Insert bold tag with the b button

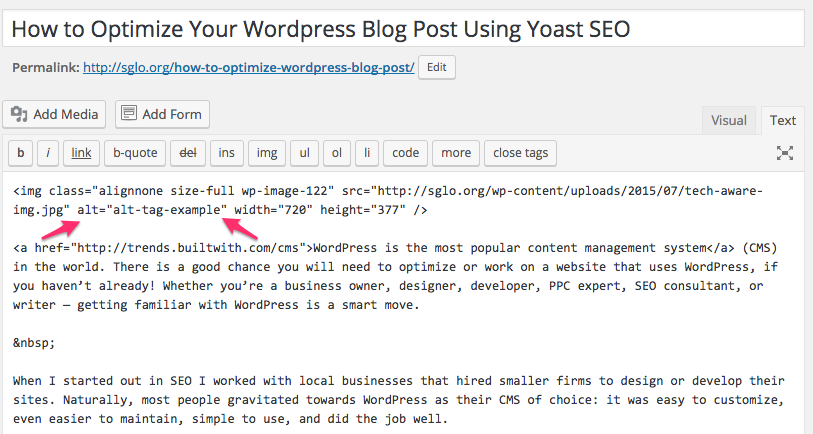21,153
